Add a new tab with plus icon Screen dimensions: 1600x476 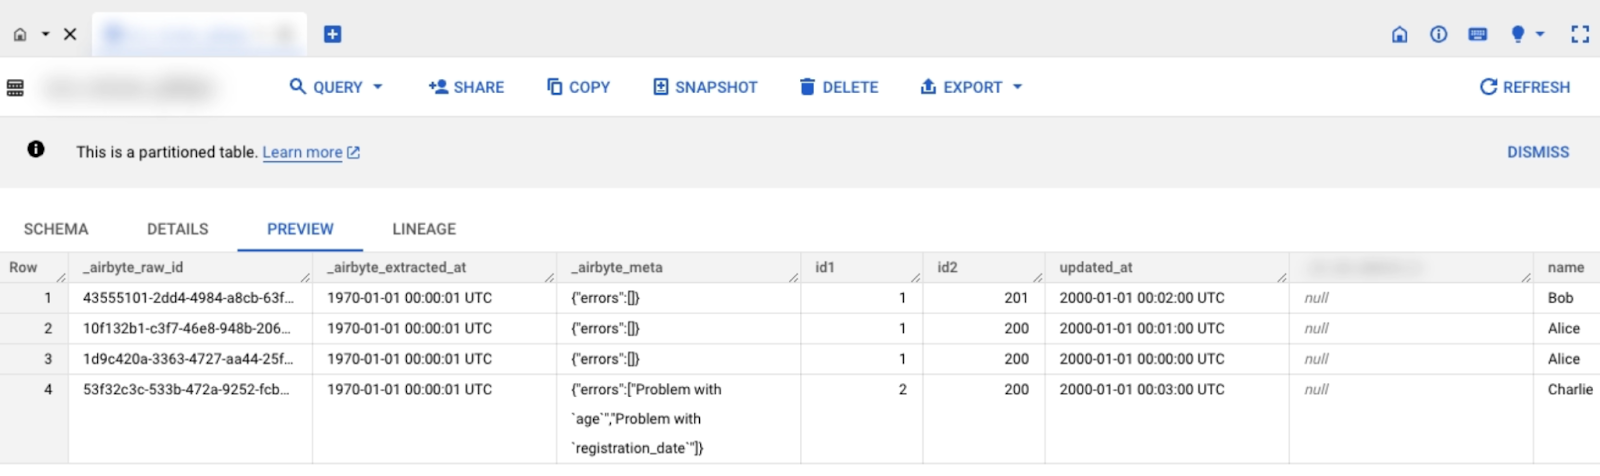point(333,34)
